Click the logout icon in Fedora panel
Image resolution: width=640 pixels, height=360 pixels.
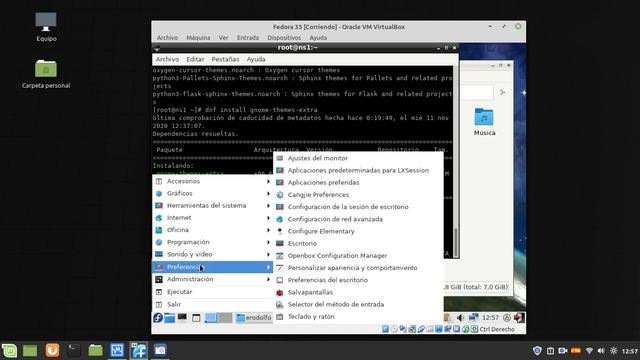pyautogui.click(x=519, y=318)
